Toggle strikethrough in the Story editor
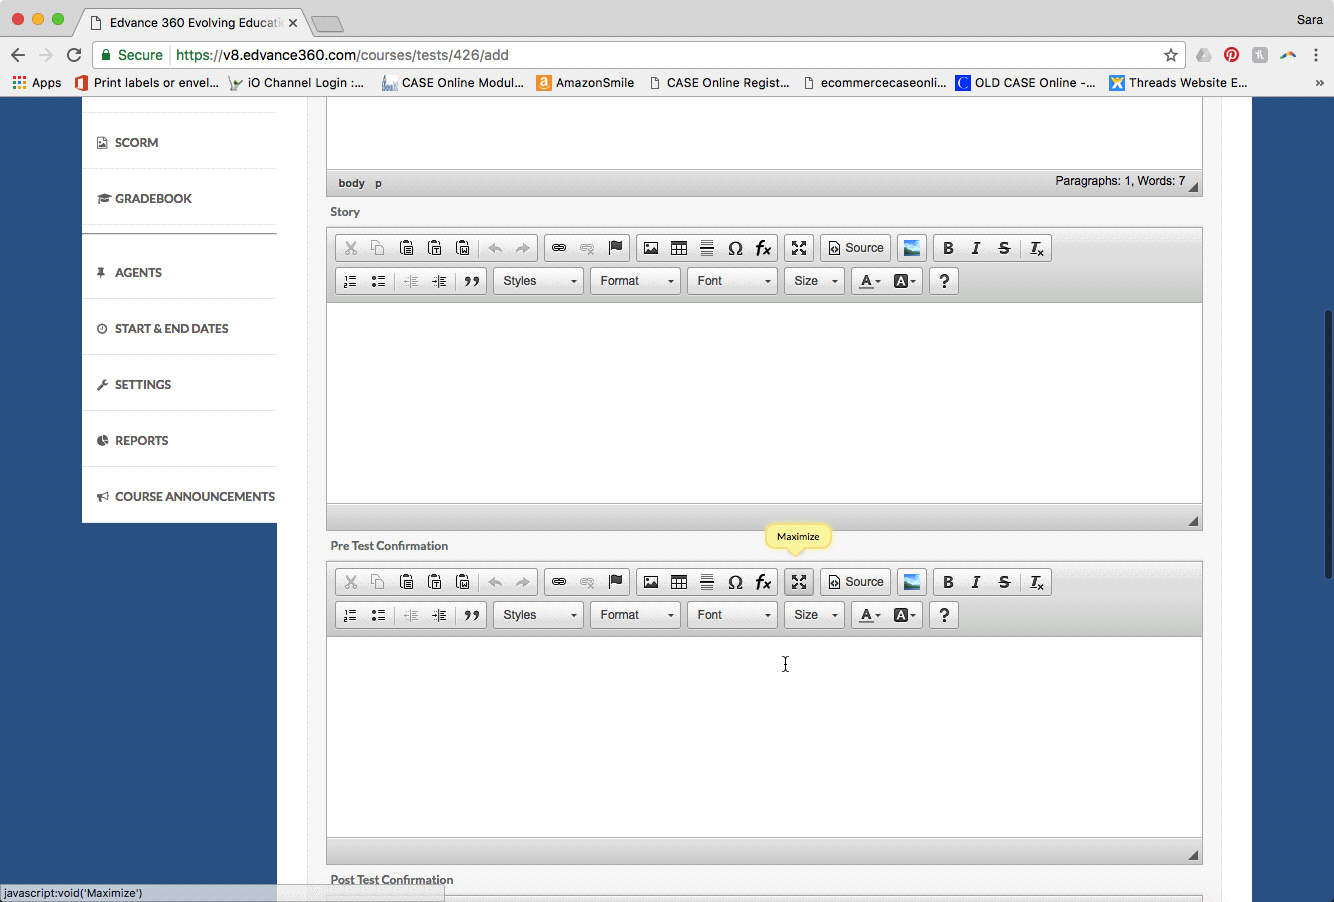Screen dimensions: 1334x902 point(1004,248)
